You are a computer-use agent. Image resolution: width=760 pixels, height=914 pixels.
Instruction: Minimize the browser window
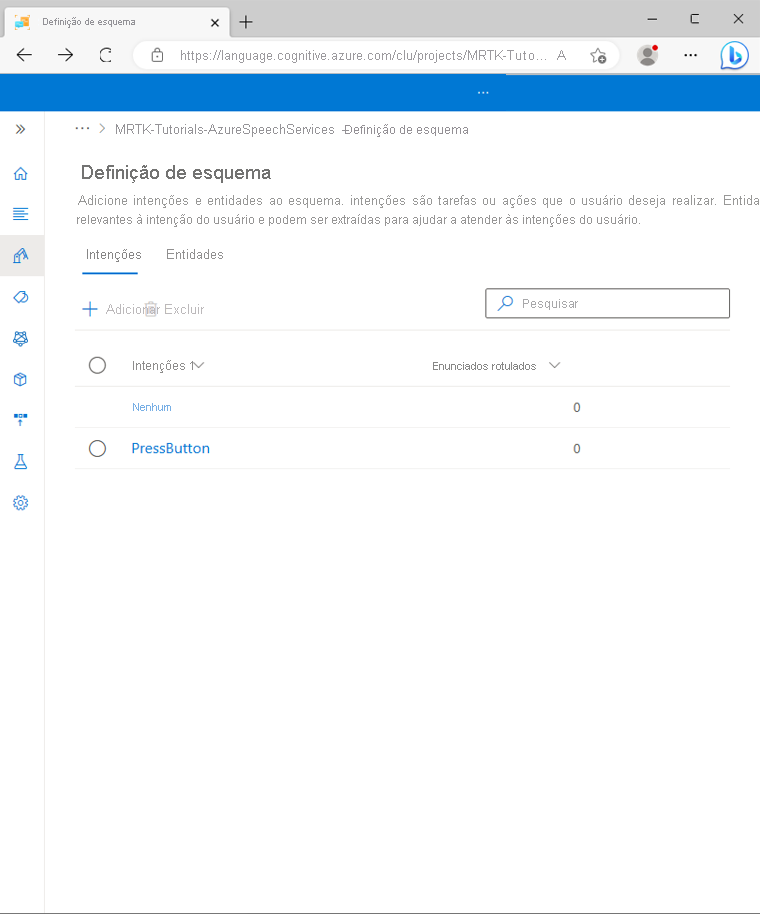click(652, 19)
